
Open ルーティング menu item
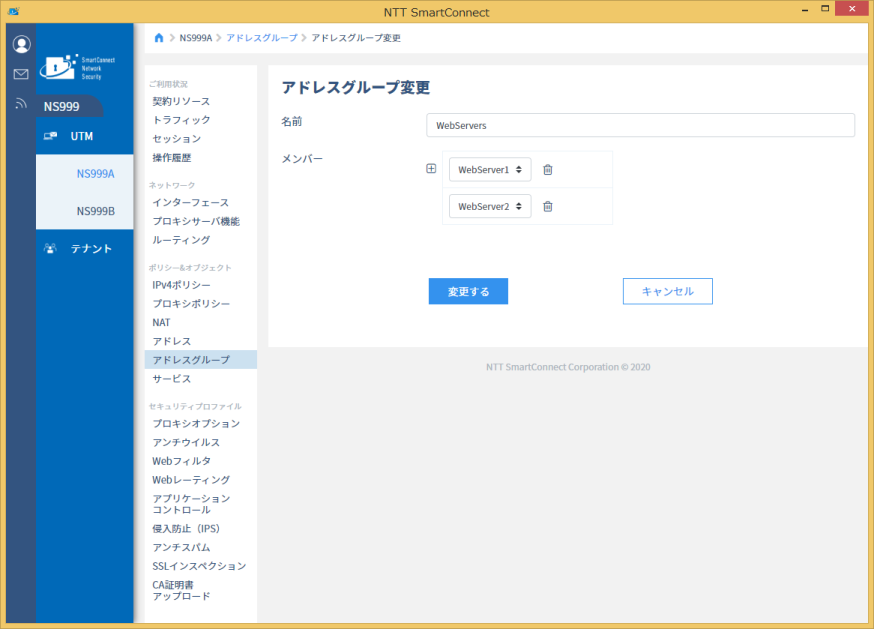pyautogui.click(x=181, y=240)
